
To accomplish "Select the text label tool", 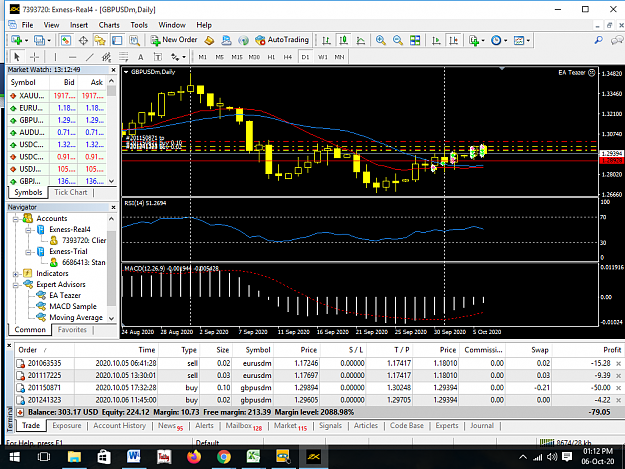I will click(x=158, y=57).
